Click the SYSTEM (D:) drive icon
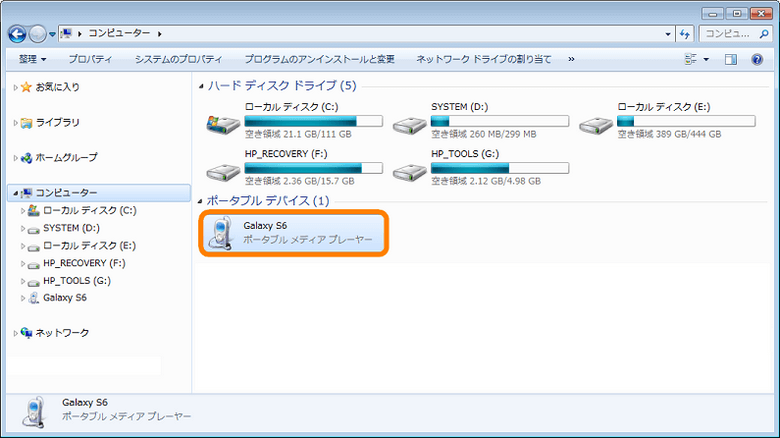 [409, 124]
